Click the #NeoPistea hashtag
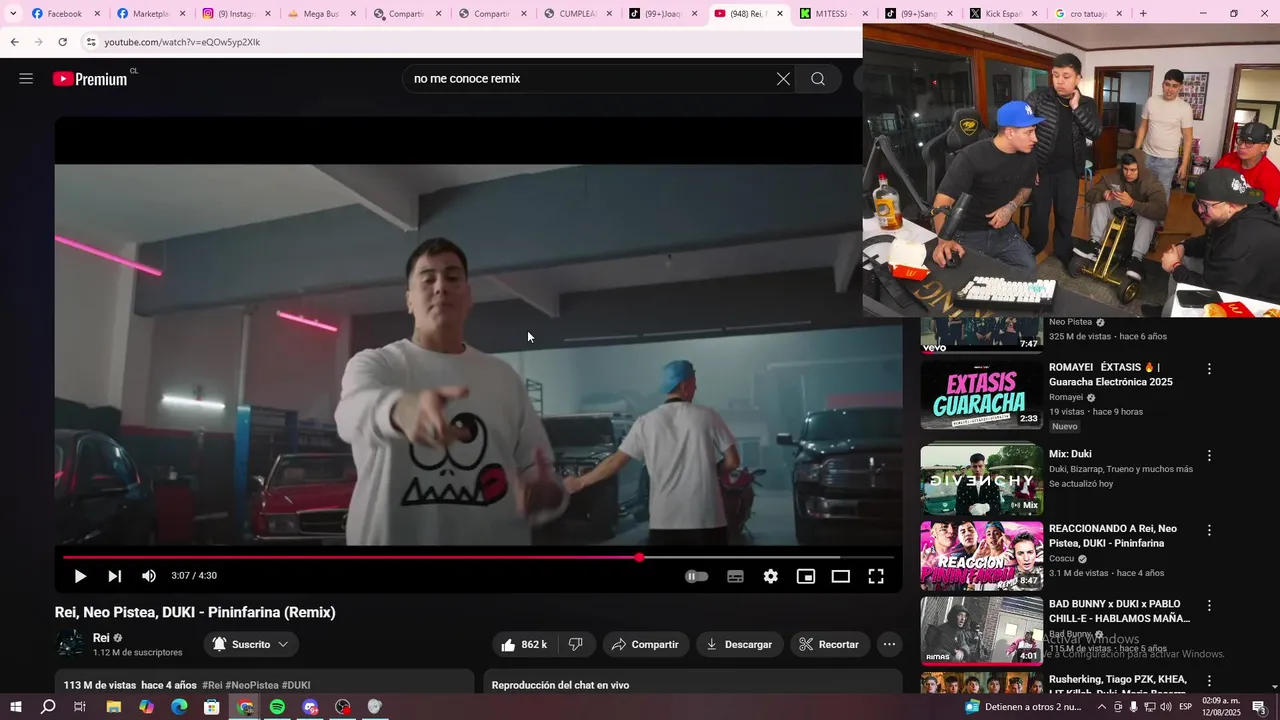The image size is (1280, 720). pyautogui.click(x=252, y=685)
